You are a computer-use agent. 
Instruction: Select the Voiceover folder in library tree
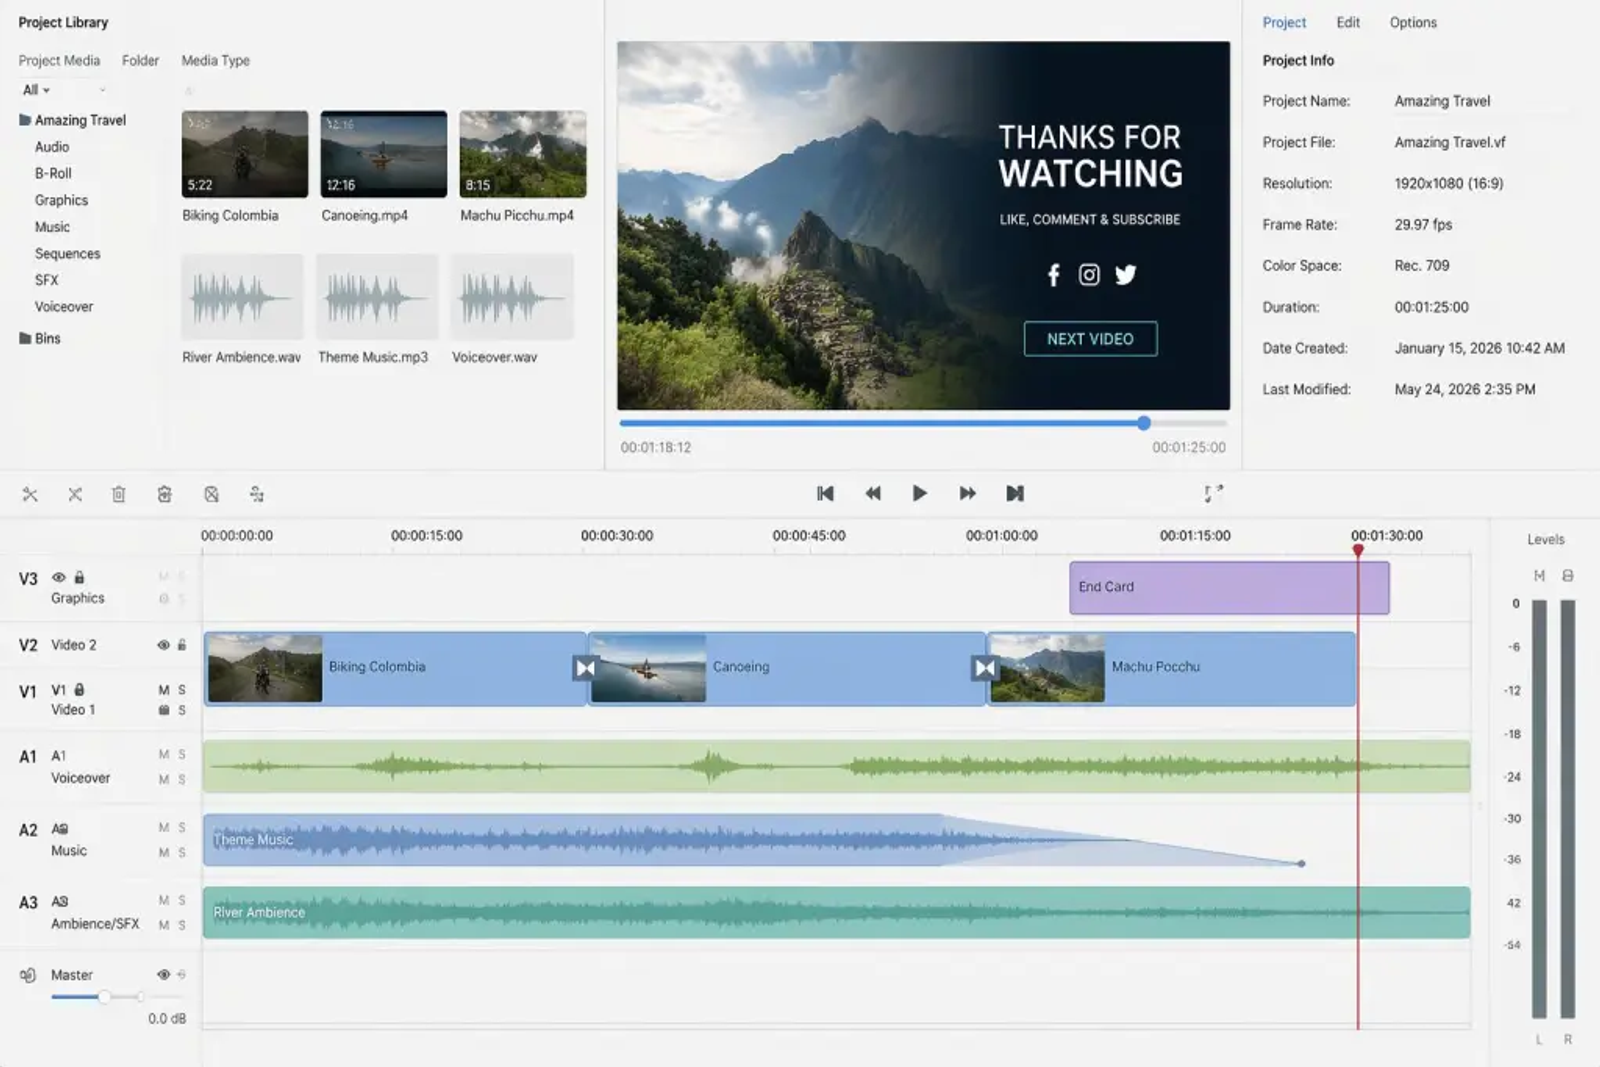pyautogui.click(x=64, y=307)
